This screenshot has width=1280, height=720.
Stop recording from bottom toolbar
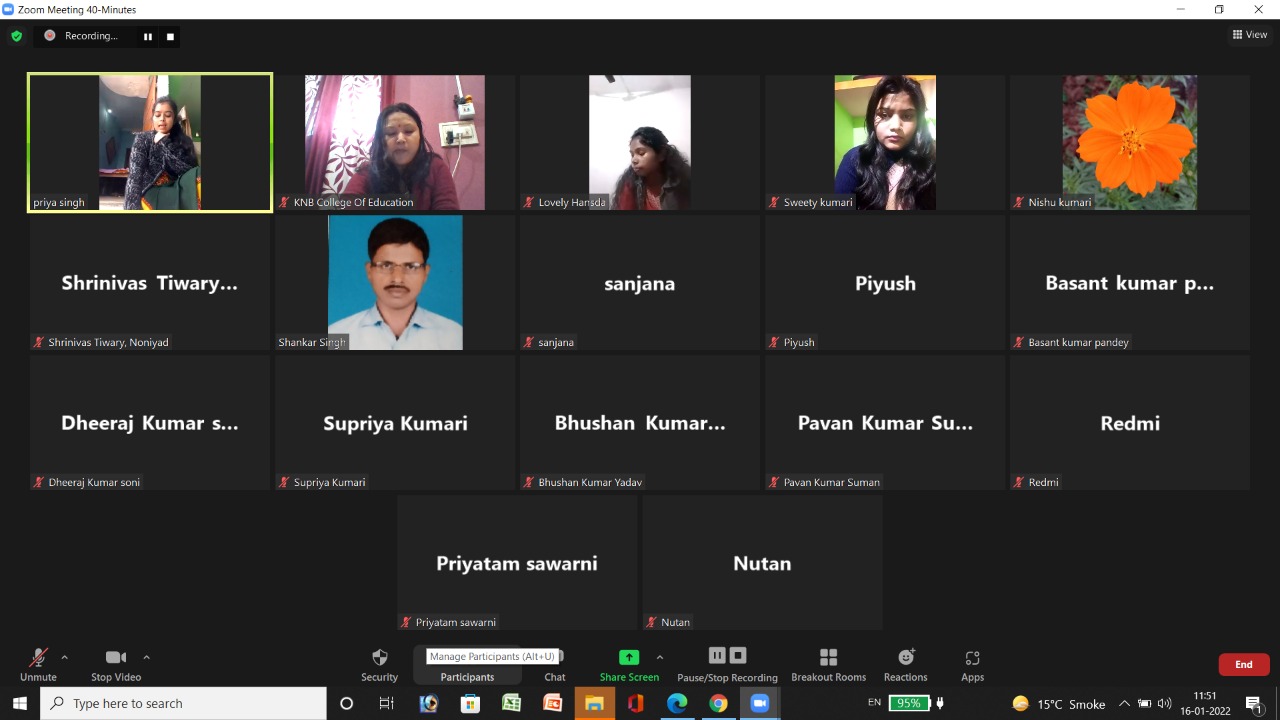point(738,656)
